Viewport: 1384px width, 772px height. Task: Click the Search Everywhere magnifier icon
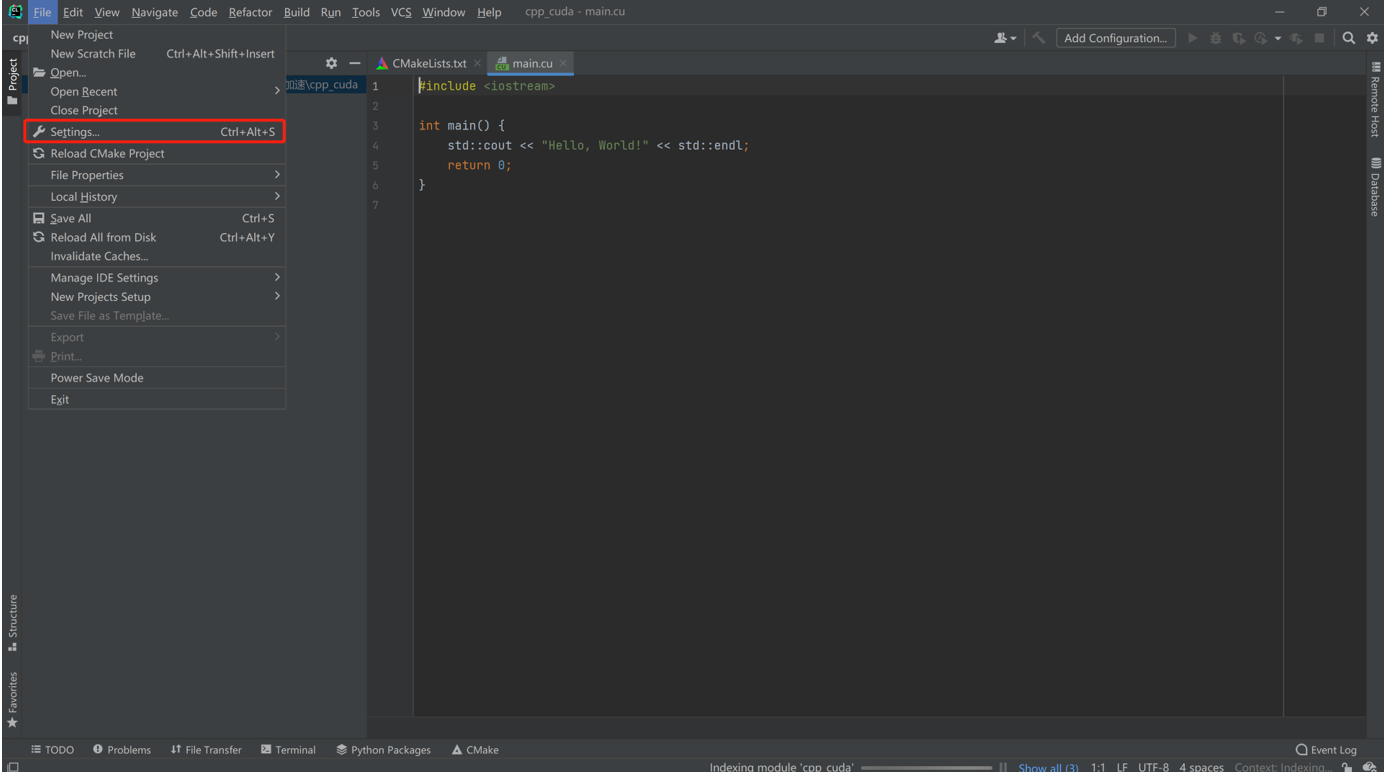pos(1349,38)
